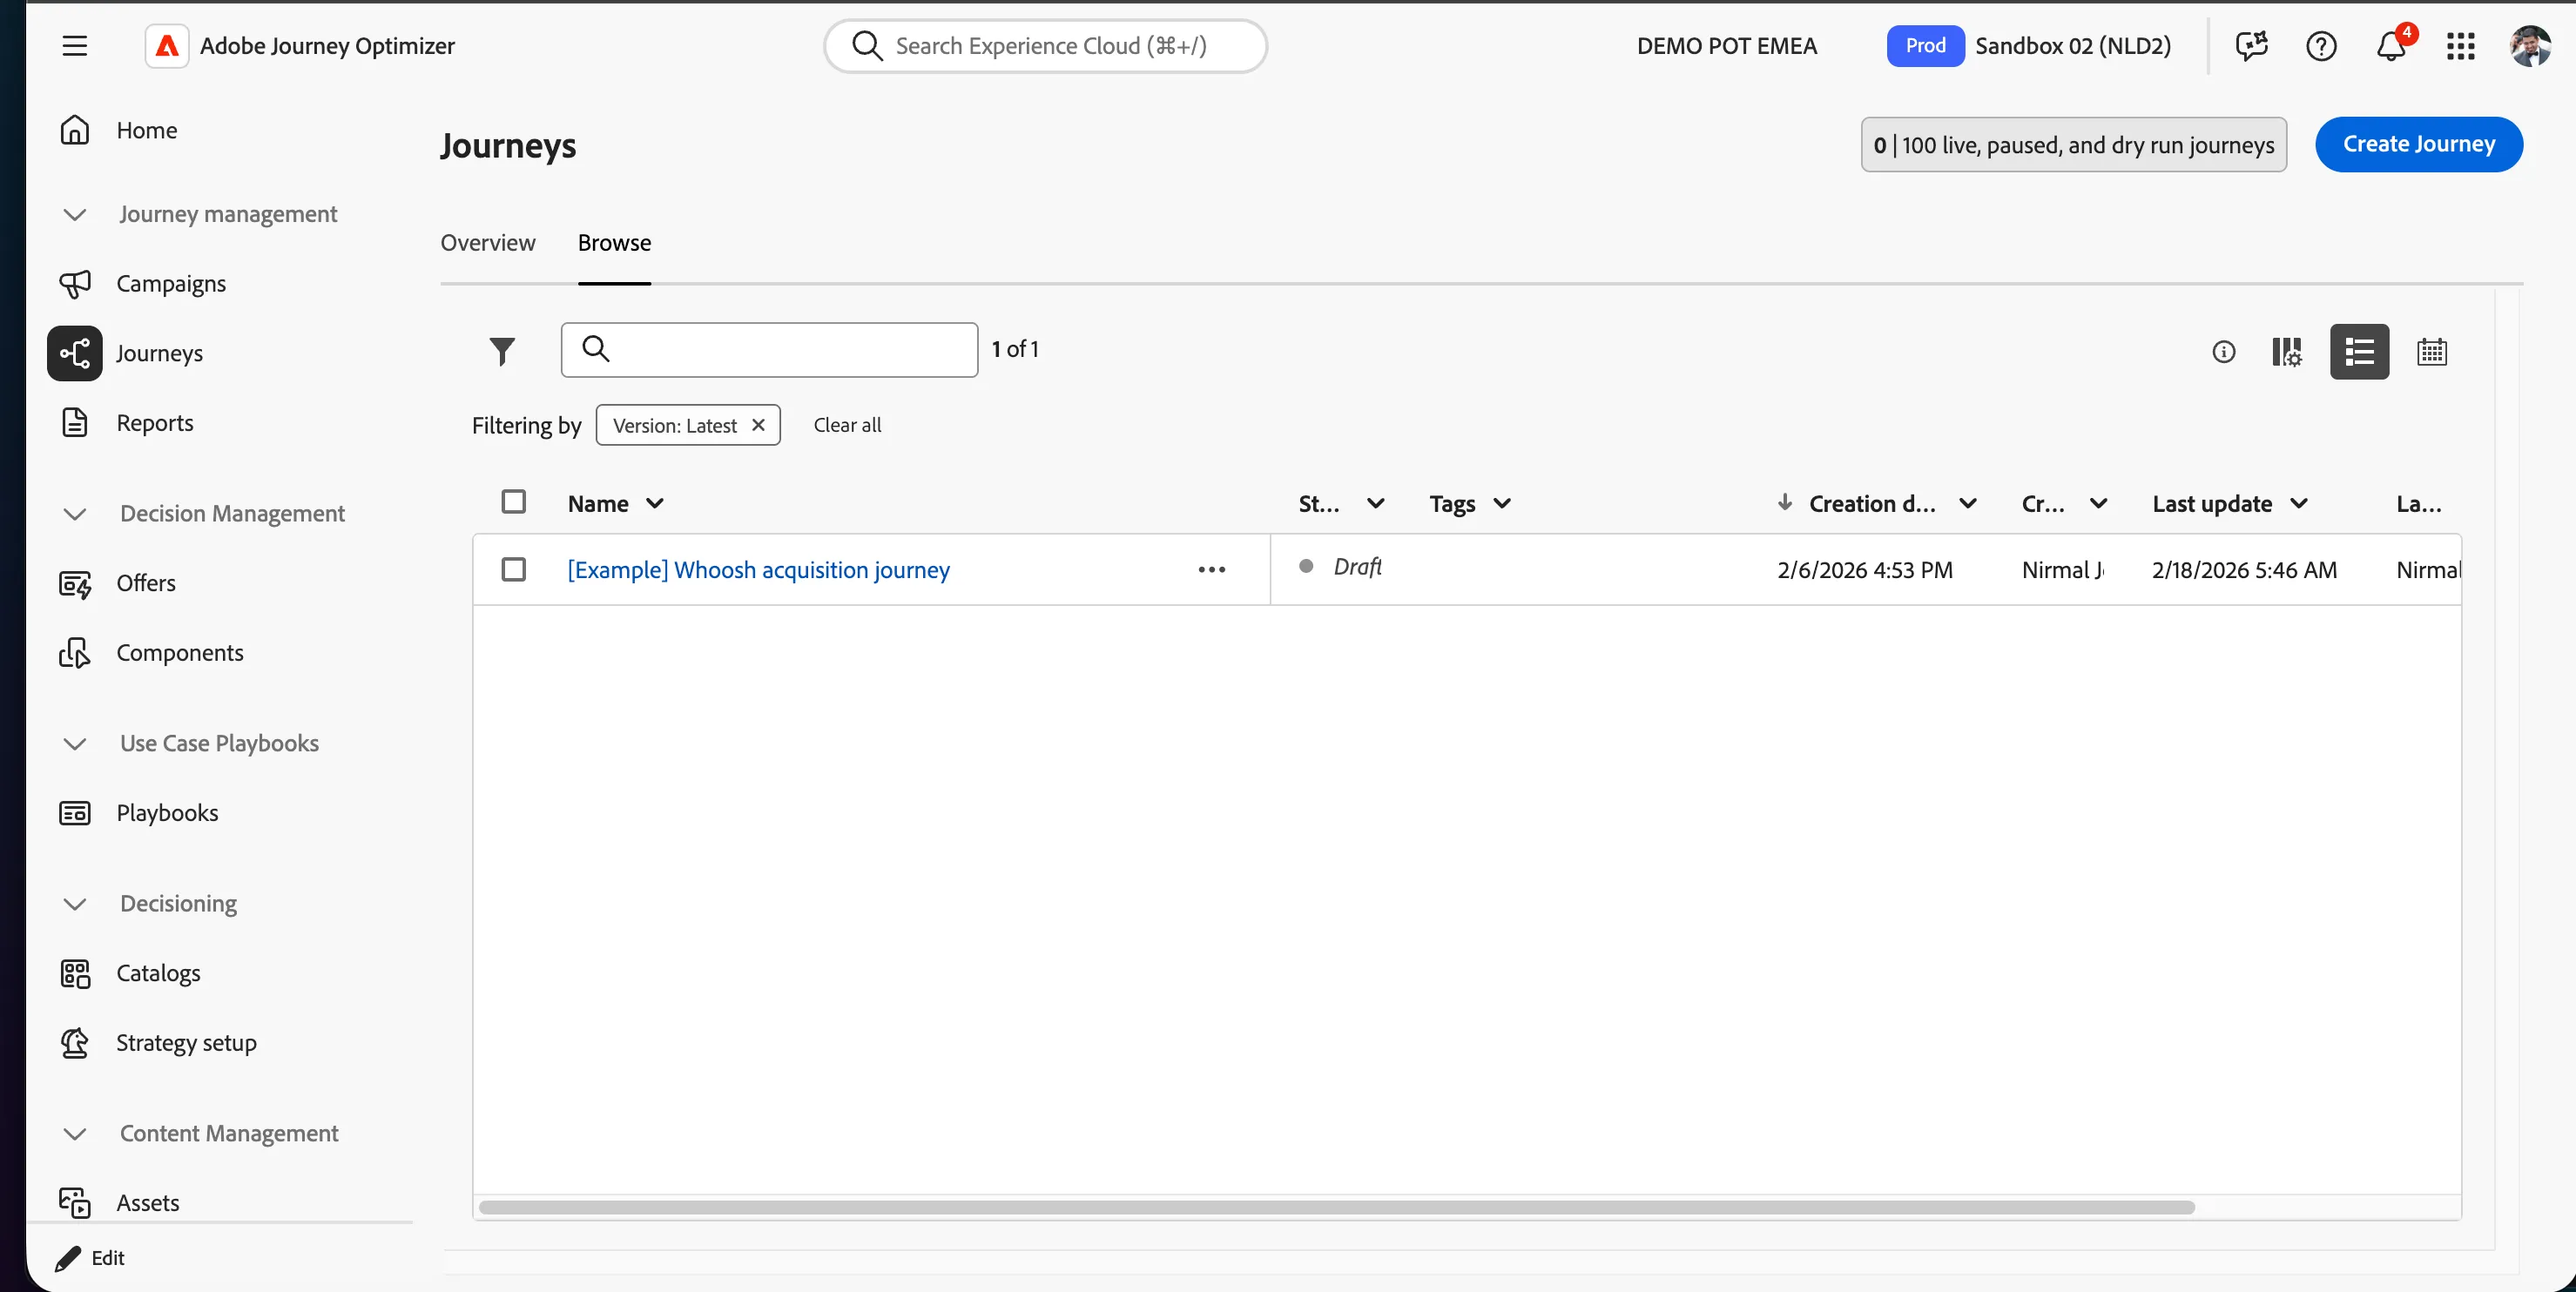Viewport: 2576px width, 1292px height.
Task: Open the feedback chat icon
Action: point(2252,46)
